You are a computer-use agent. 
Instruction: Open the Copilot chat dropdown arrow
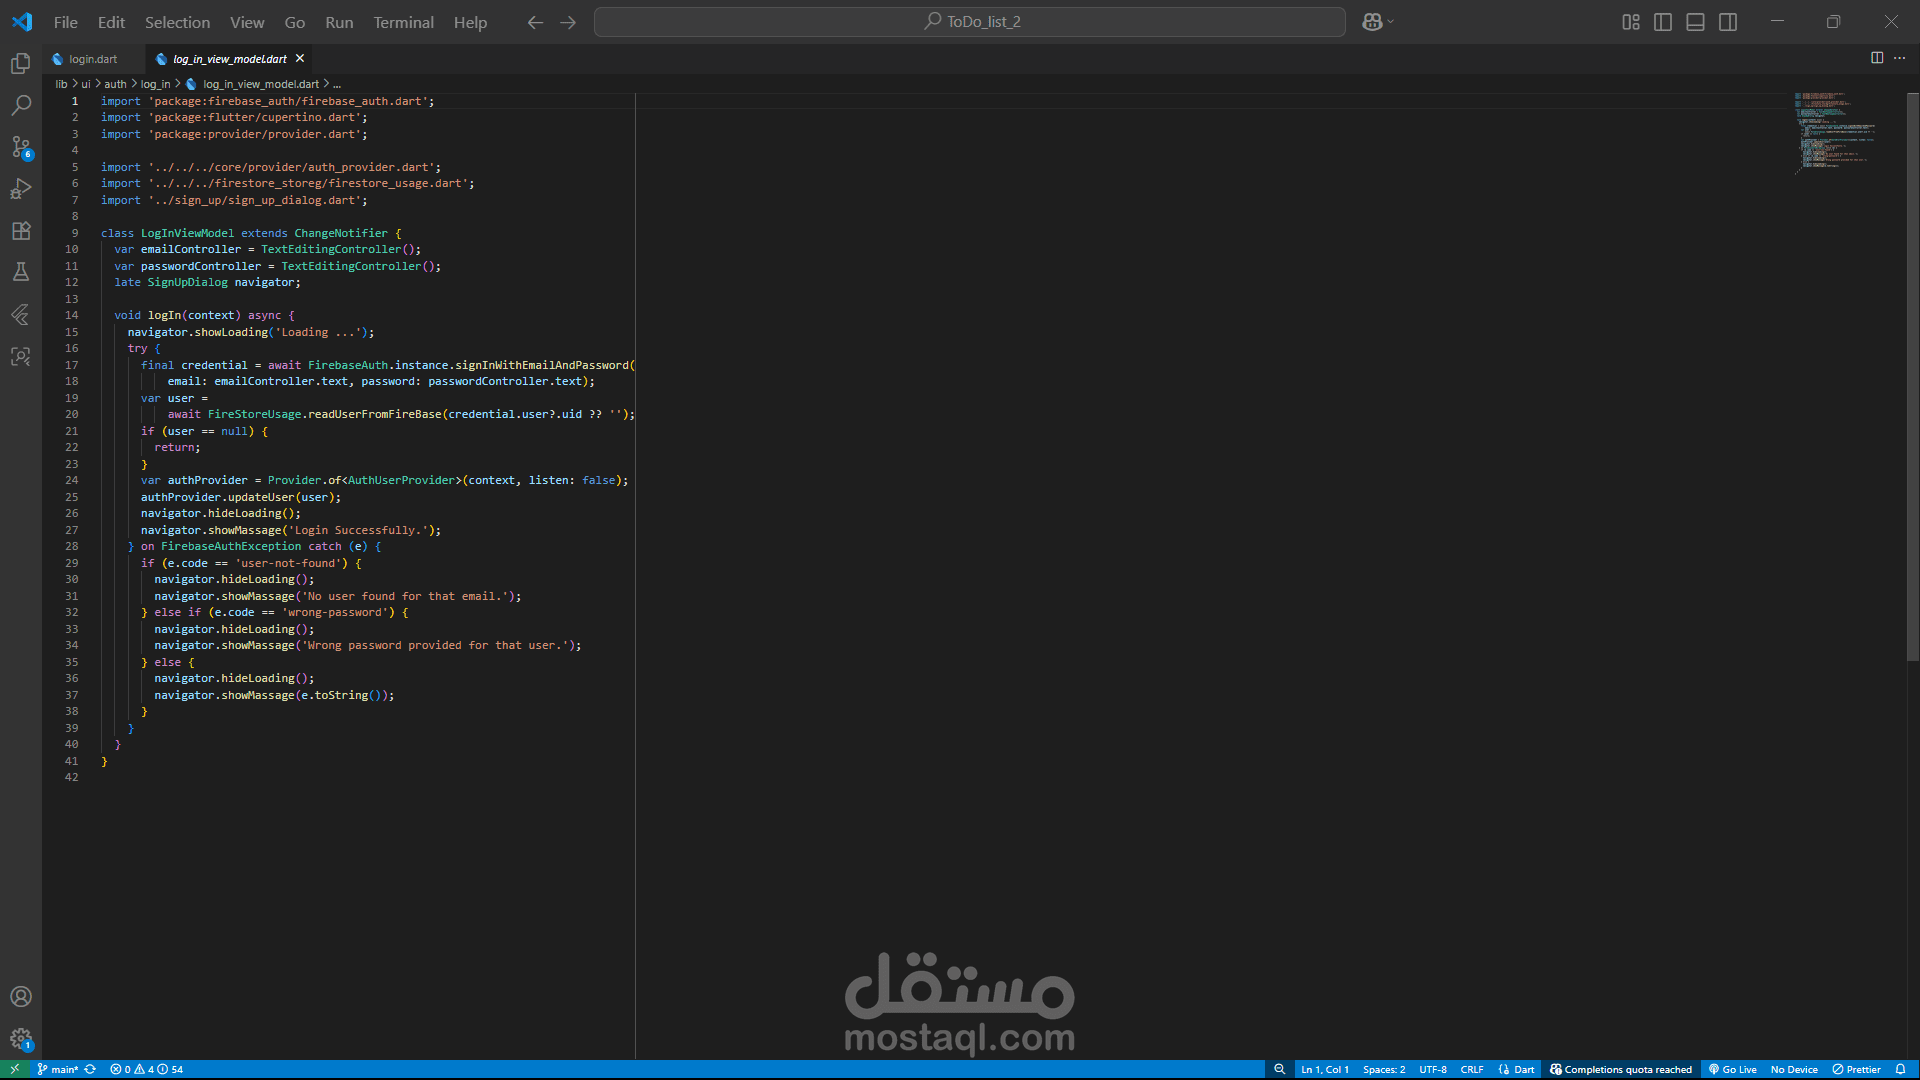[1390, 22]
